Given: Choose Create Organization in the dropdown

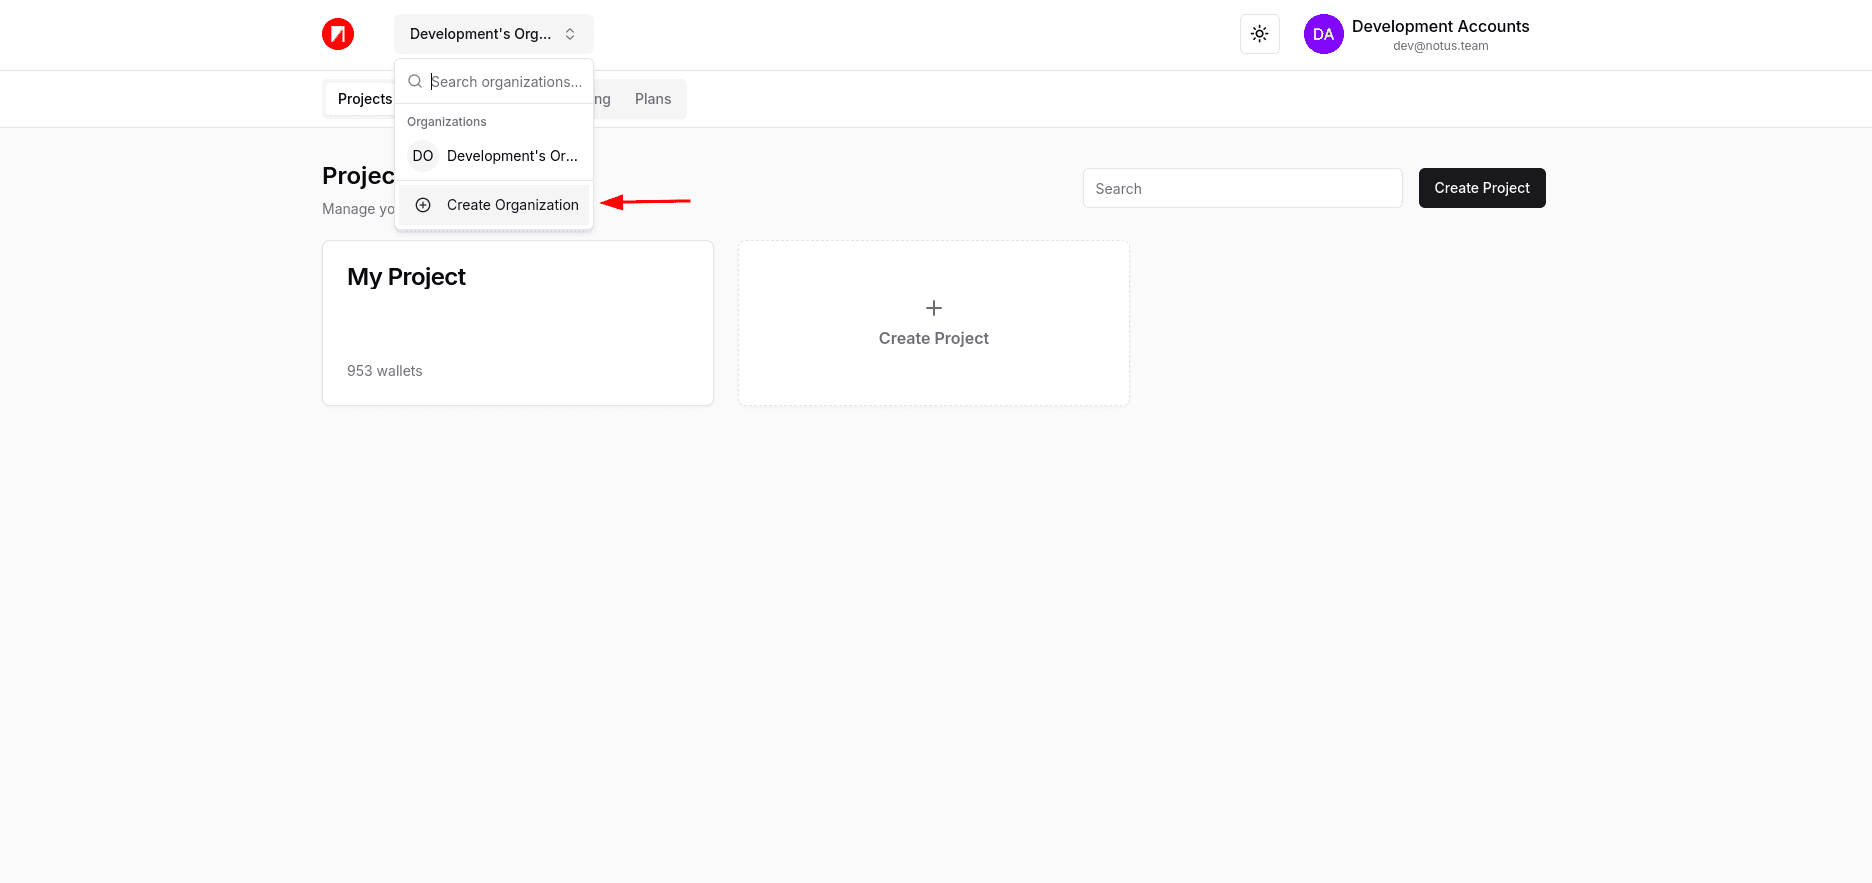Looking at the screenshot, I should click(512, 205).
